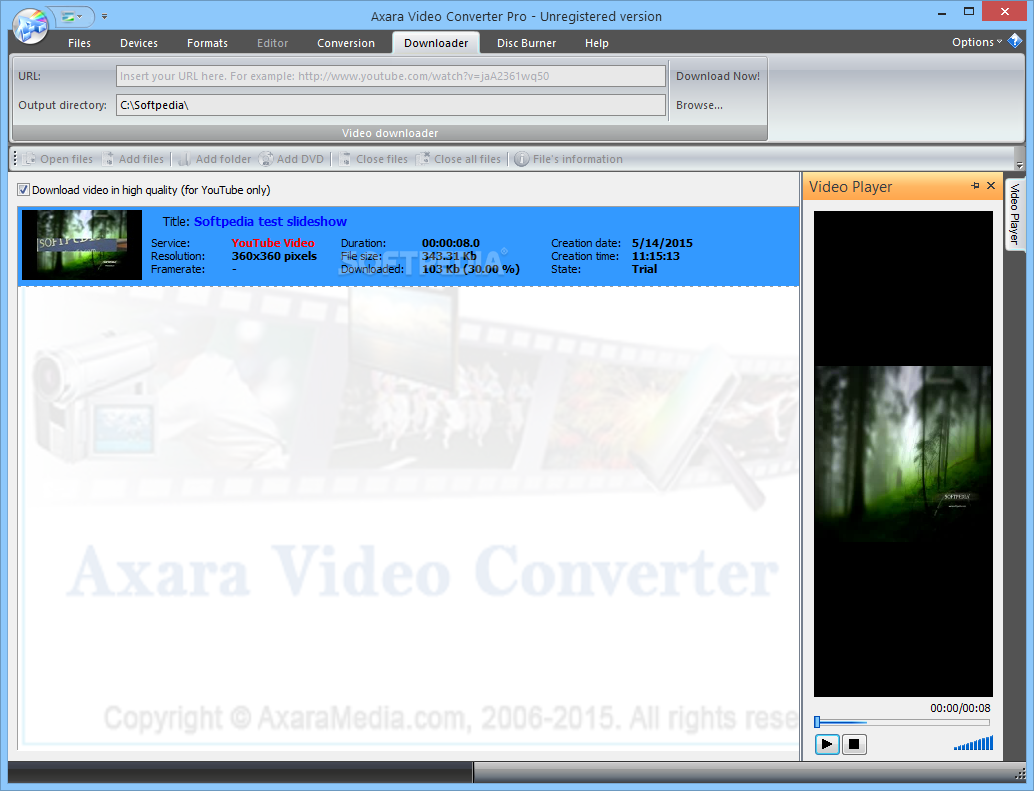Select the Downloader tab

[x=436, y=43]
